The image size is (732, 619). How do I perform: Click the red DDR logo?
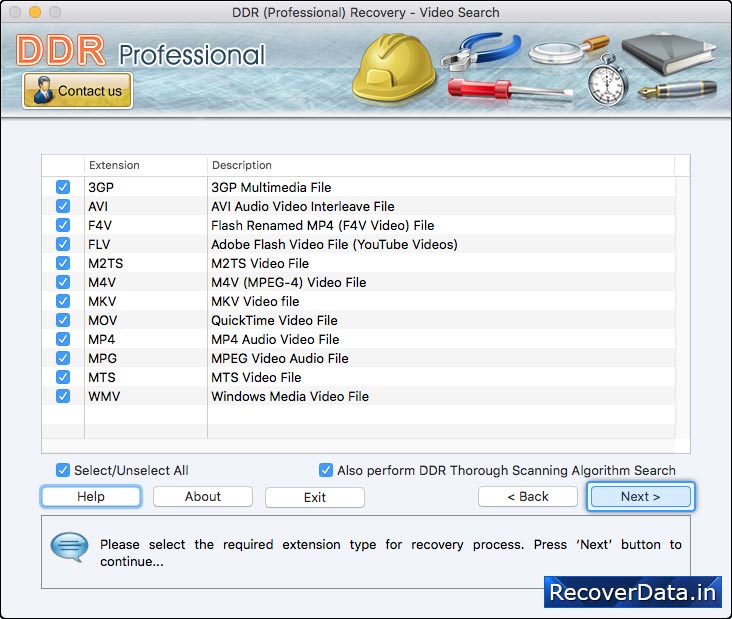pyautogui.click(x=61, y=50)
